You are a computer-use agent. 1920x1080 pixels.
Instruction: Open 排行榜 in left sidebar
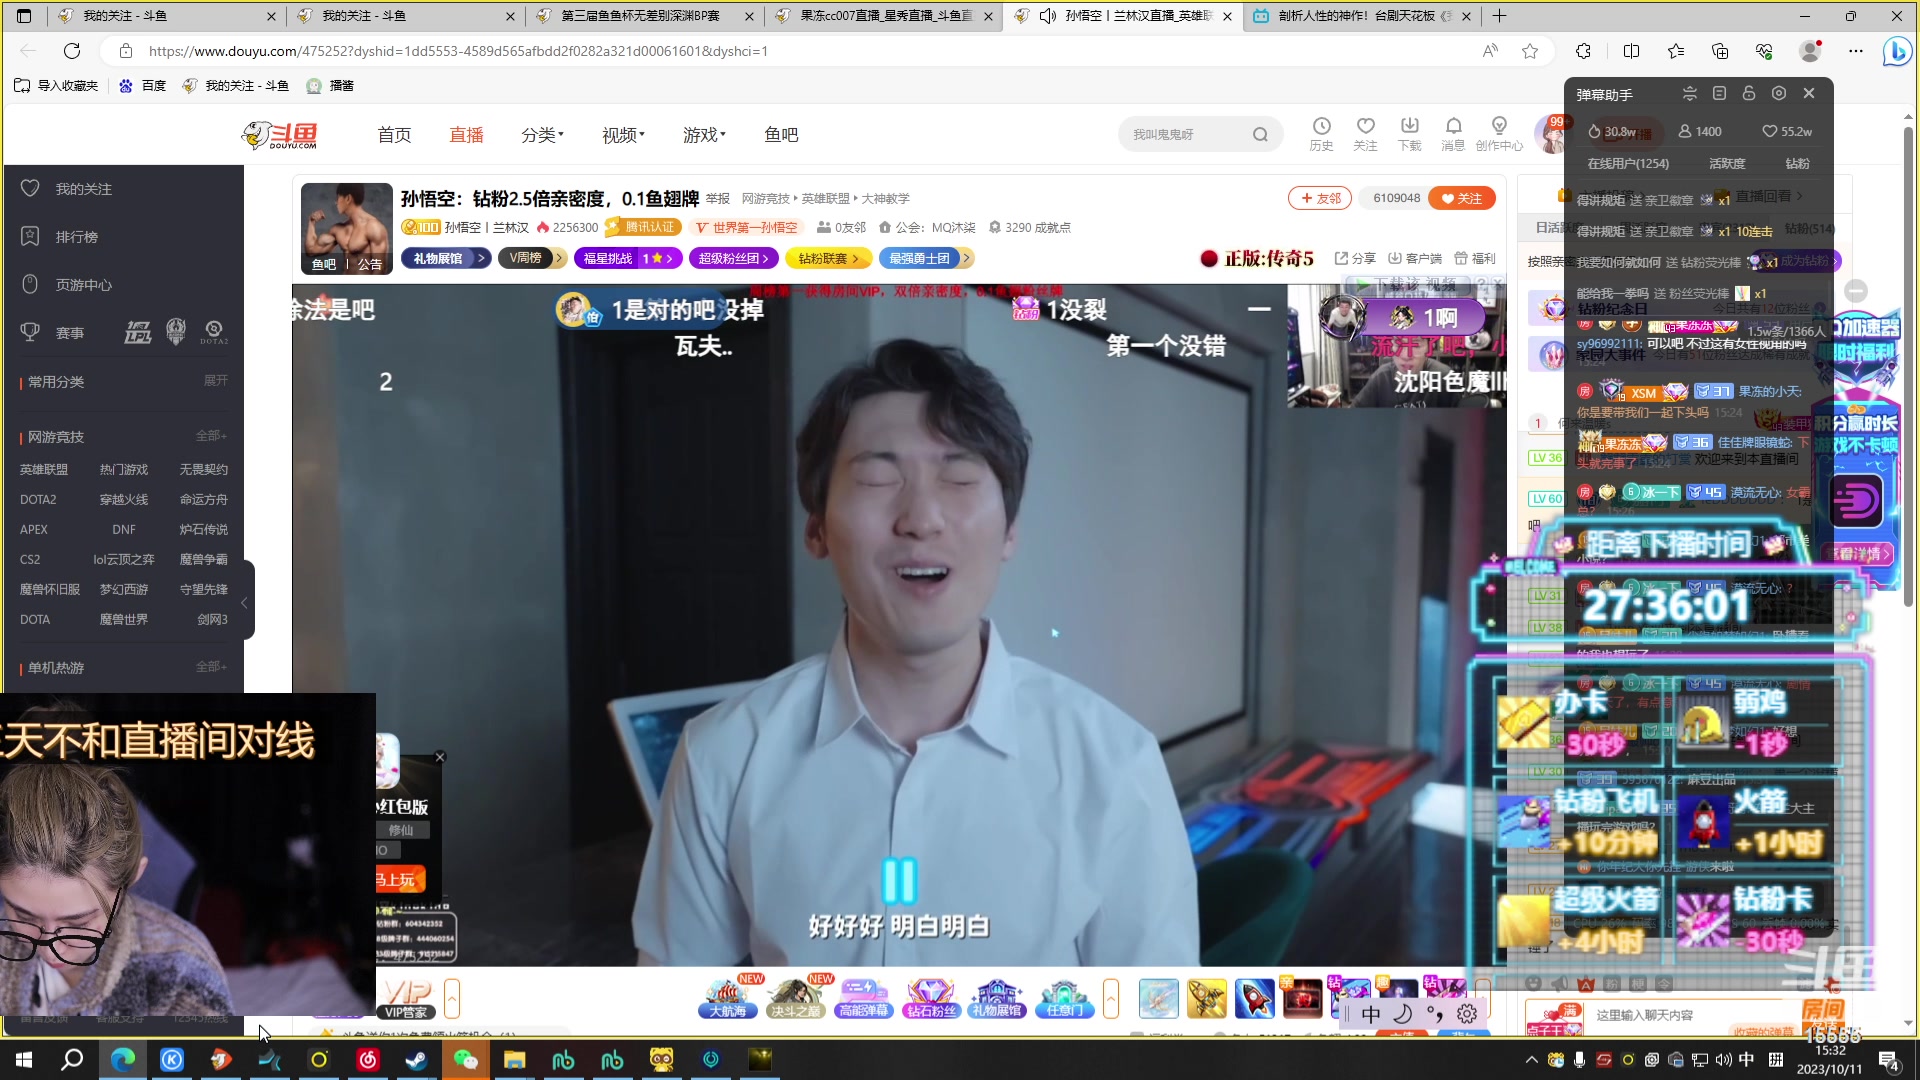[x=76, y=237]
